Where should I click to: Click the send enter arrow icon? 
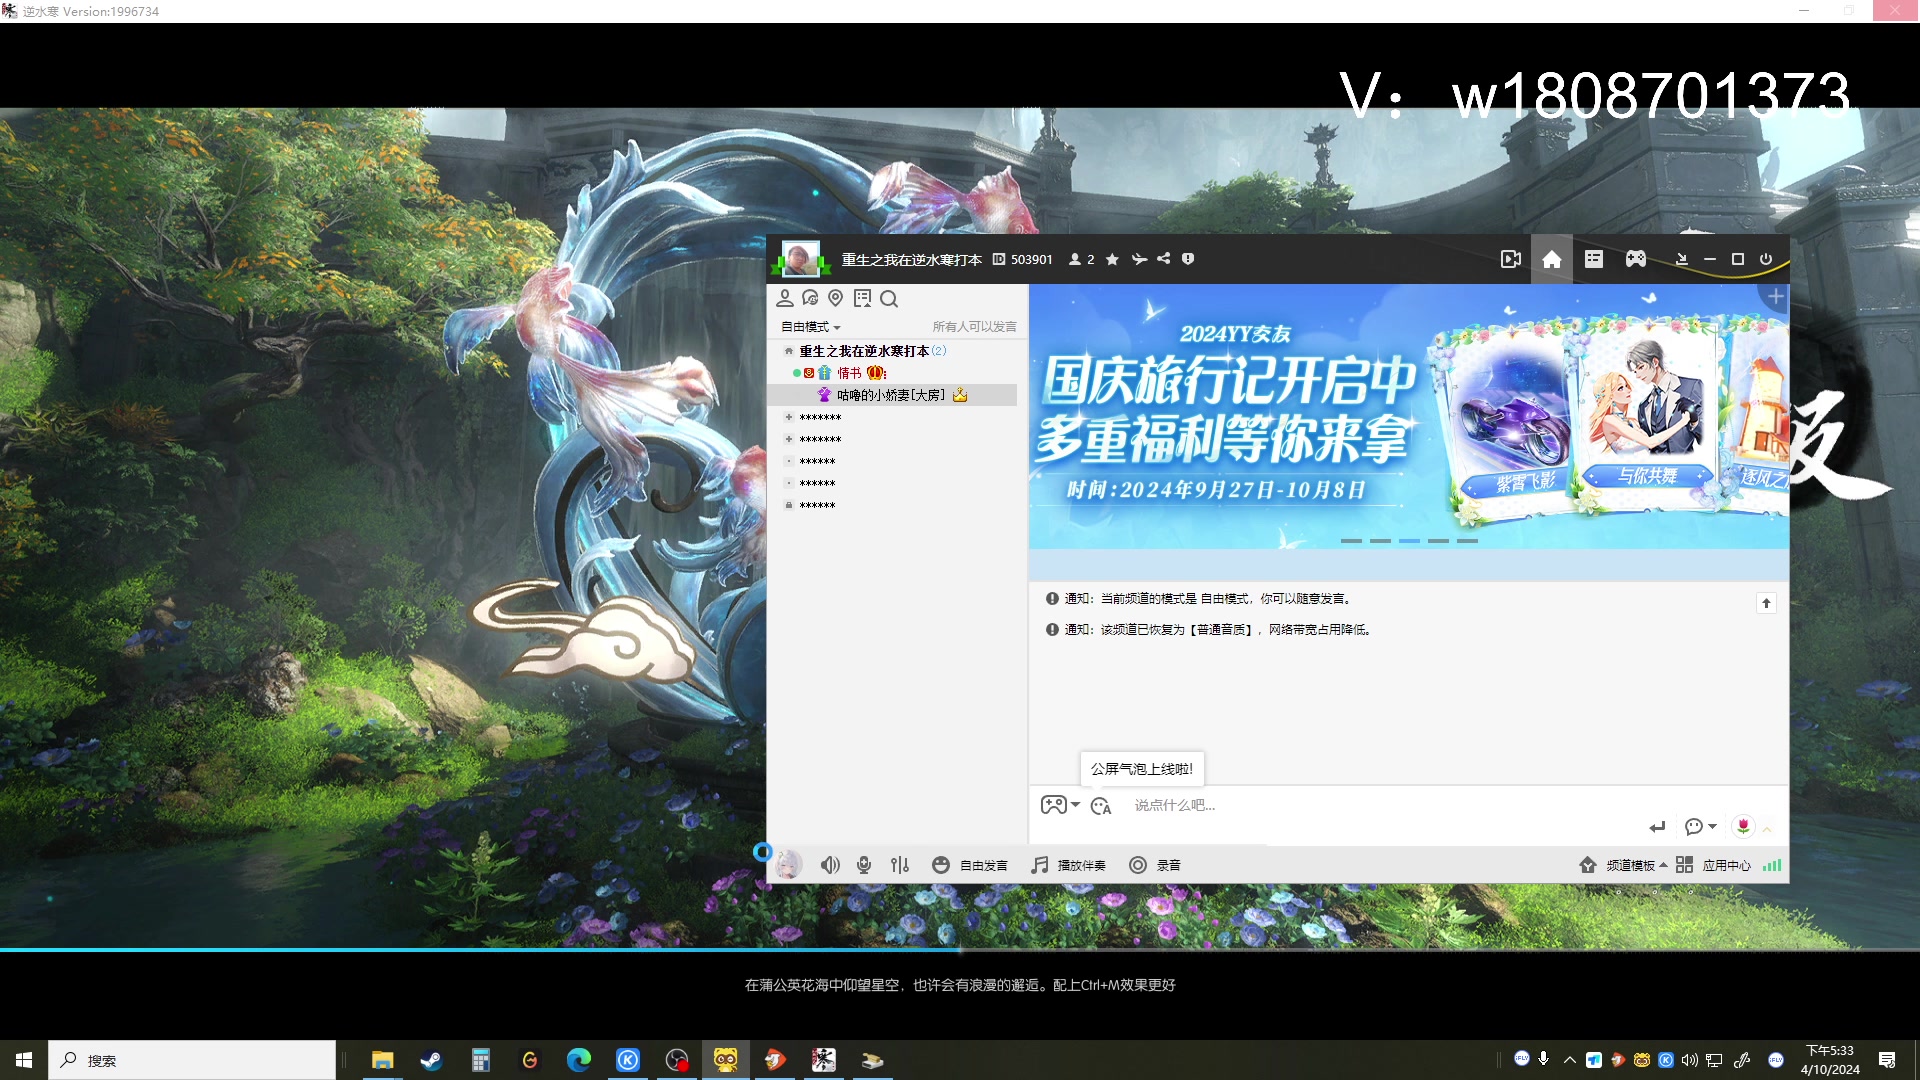click(x=1657, y=827)
